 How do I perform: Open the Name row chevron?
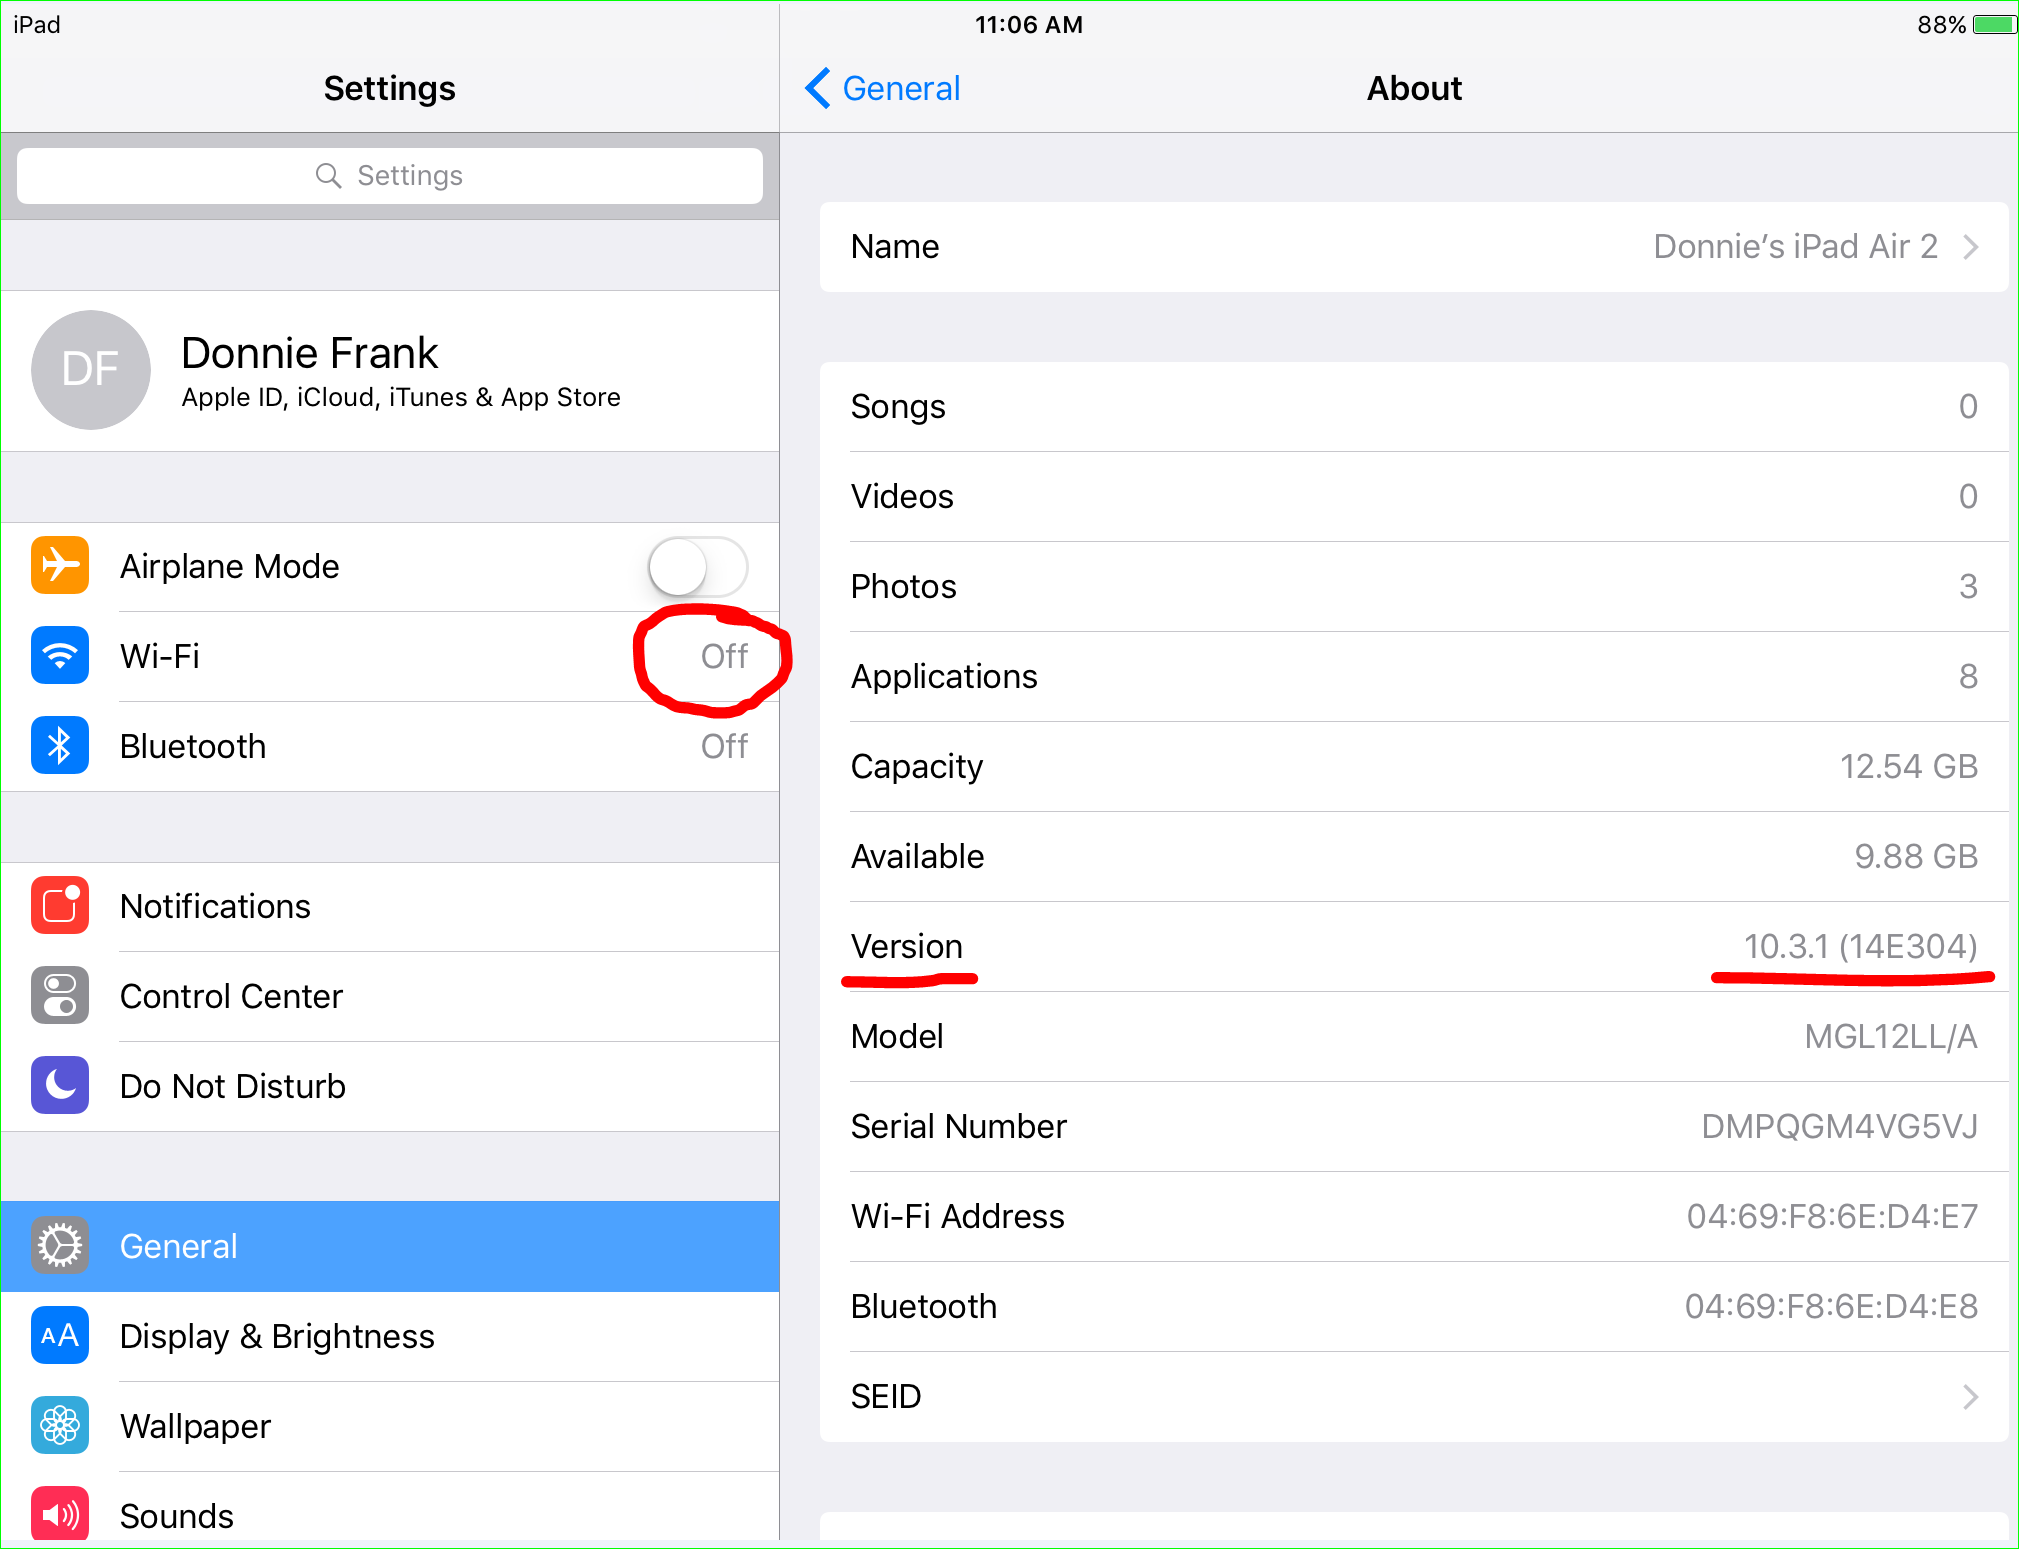[1970, 247]
